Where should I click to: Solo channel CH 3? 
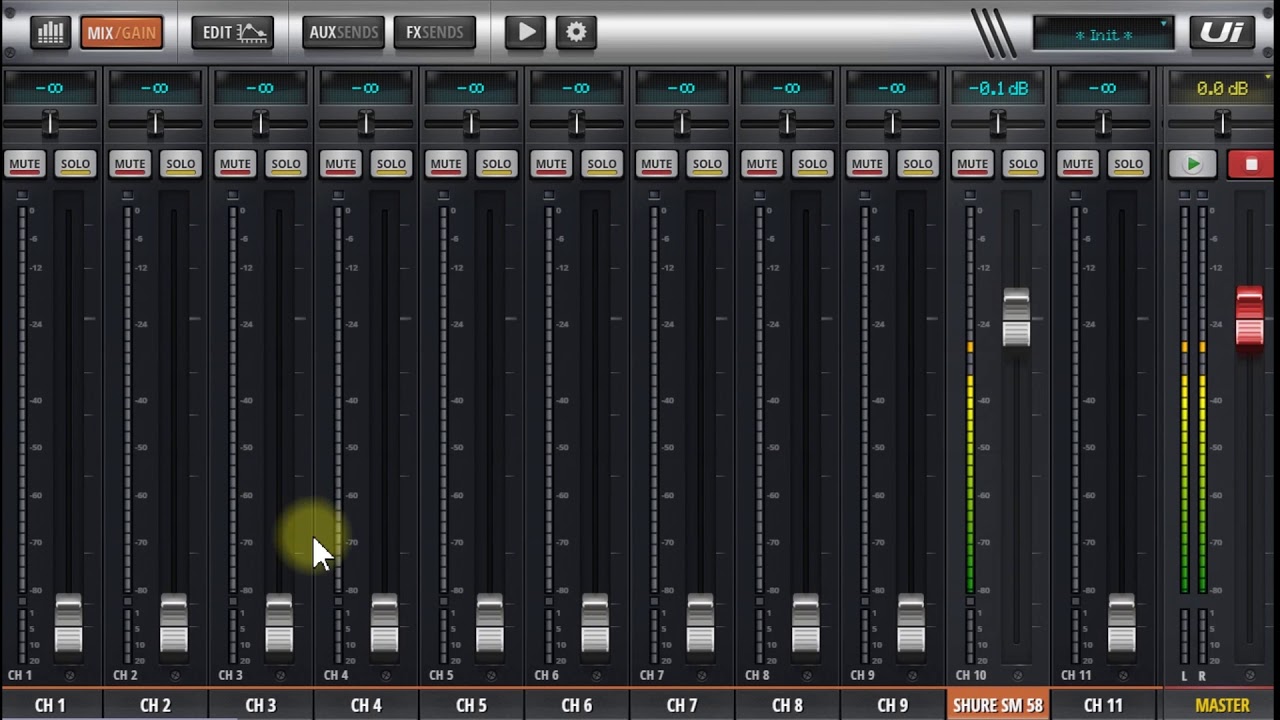286,164
